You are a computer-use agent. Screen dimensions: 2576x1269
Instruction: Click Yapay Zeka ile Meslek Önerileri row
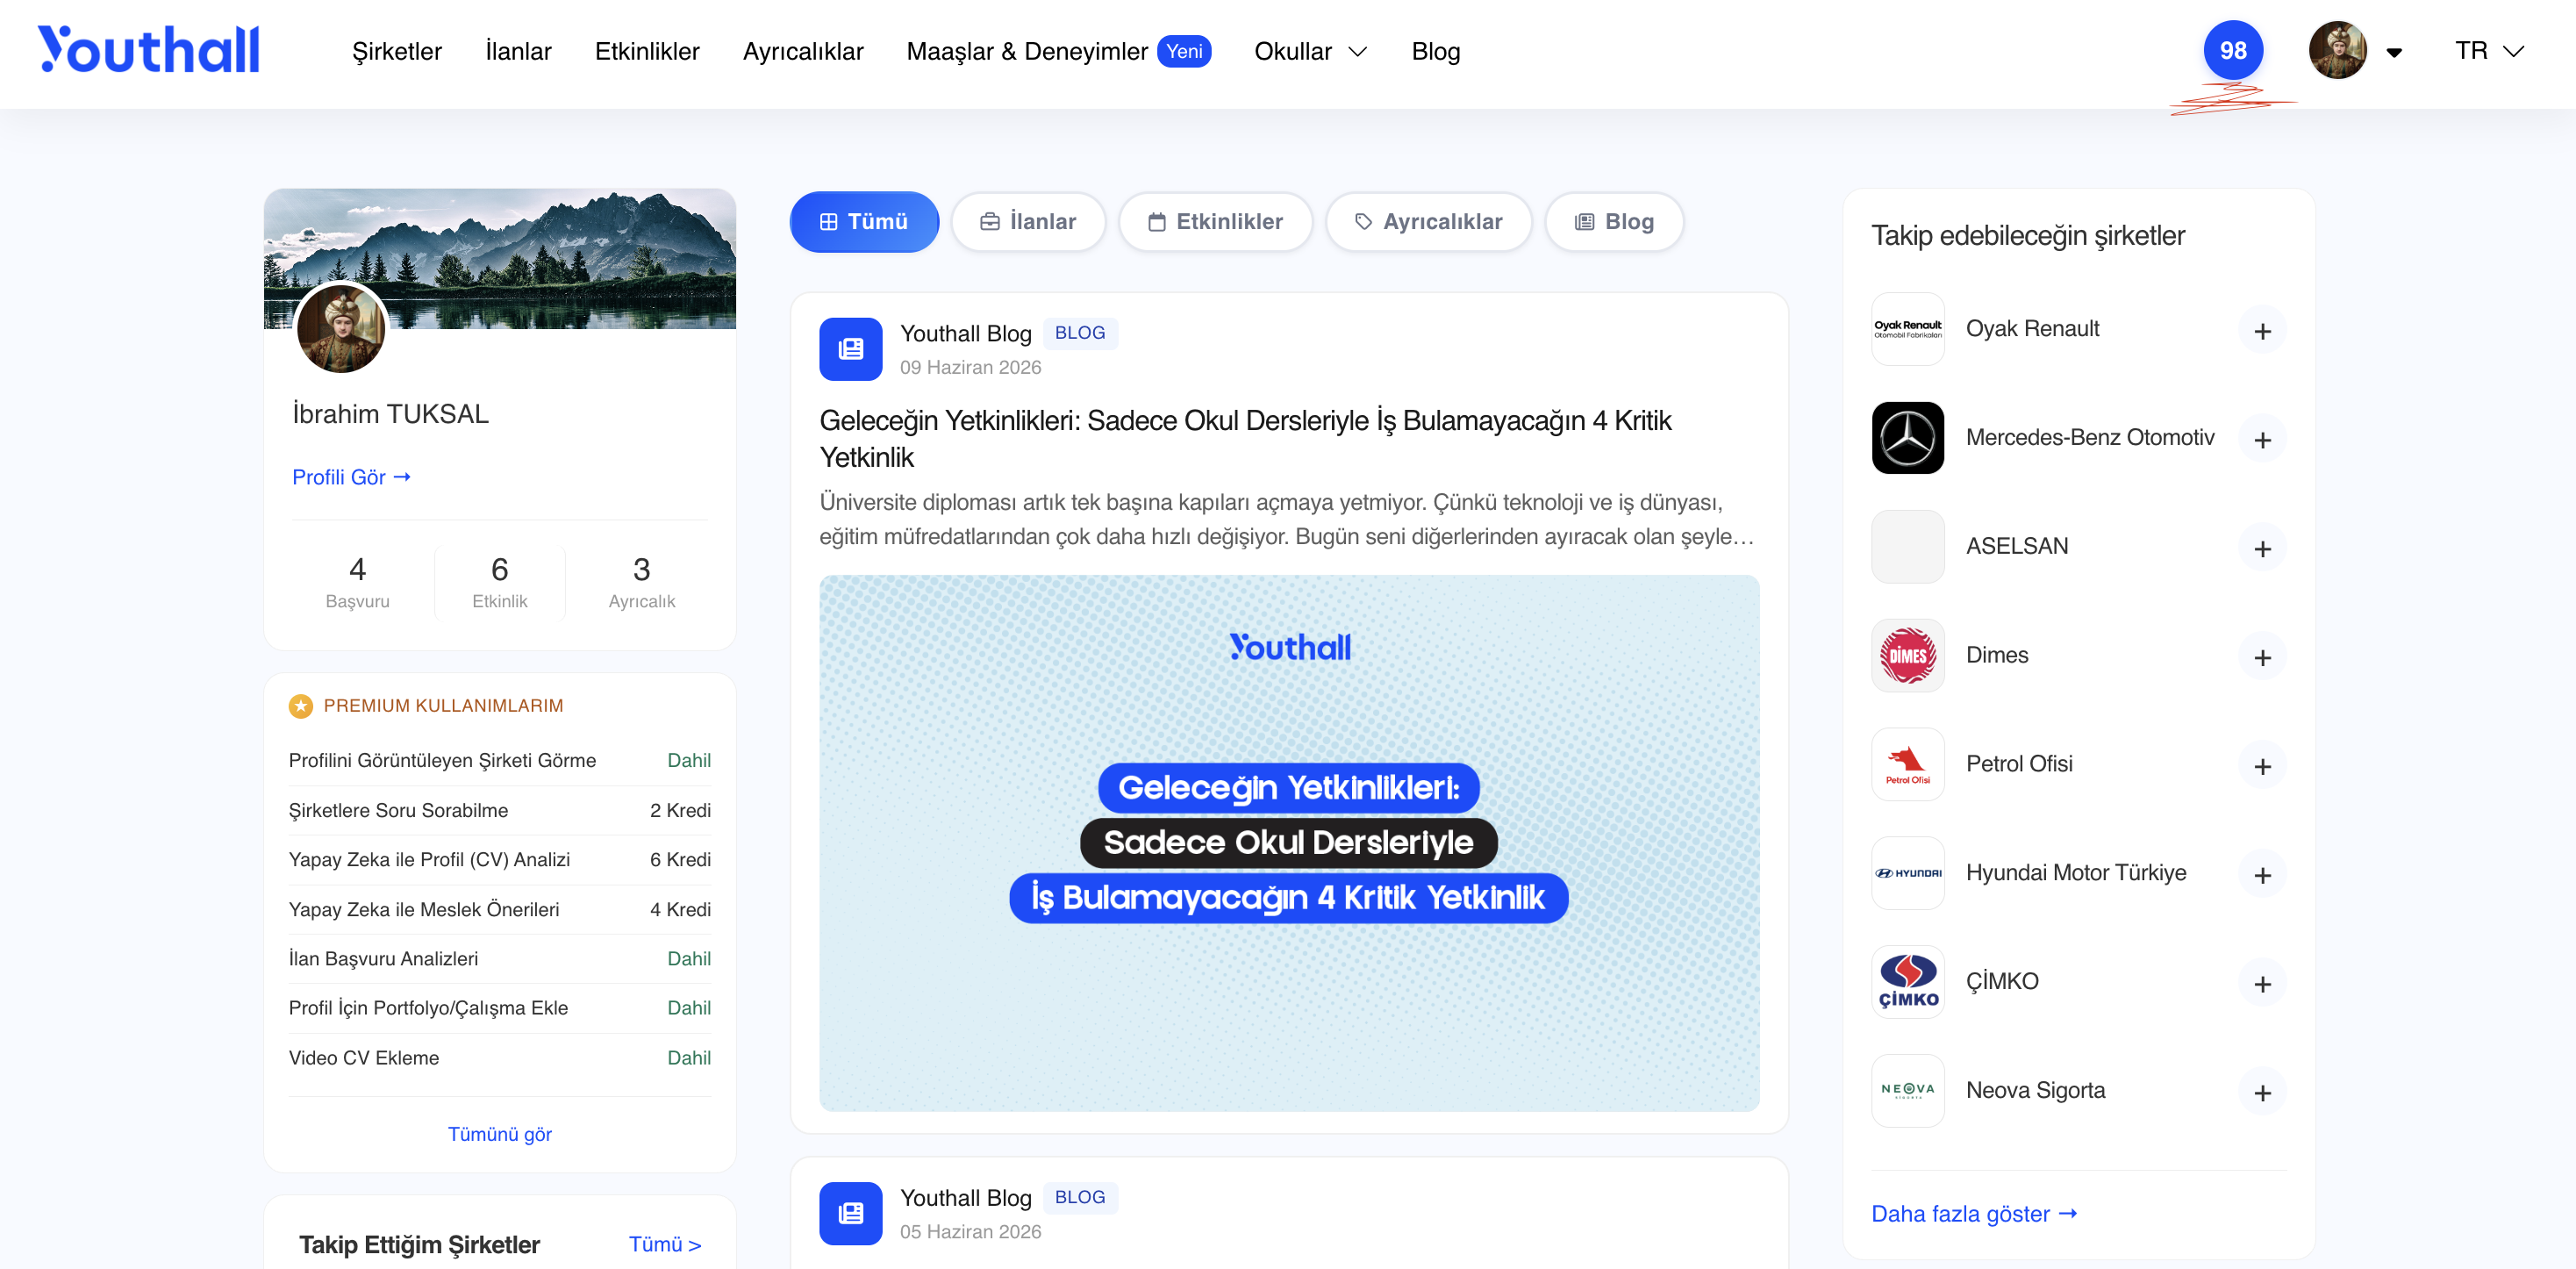(x=499, y=910)
